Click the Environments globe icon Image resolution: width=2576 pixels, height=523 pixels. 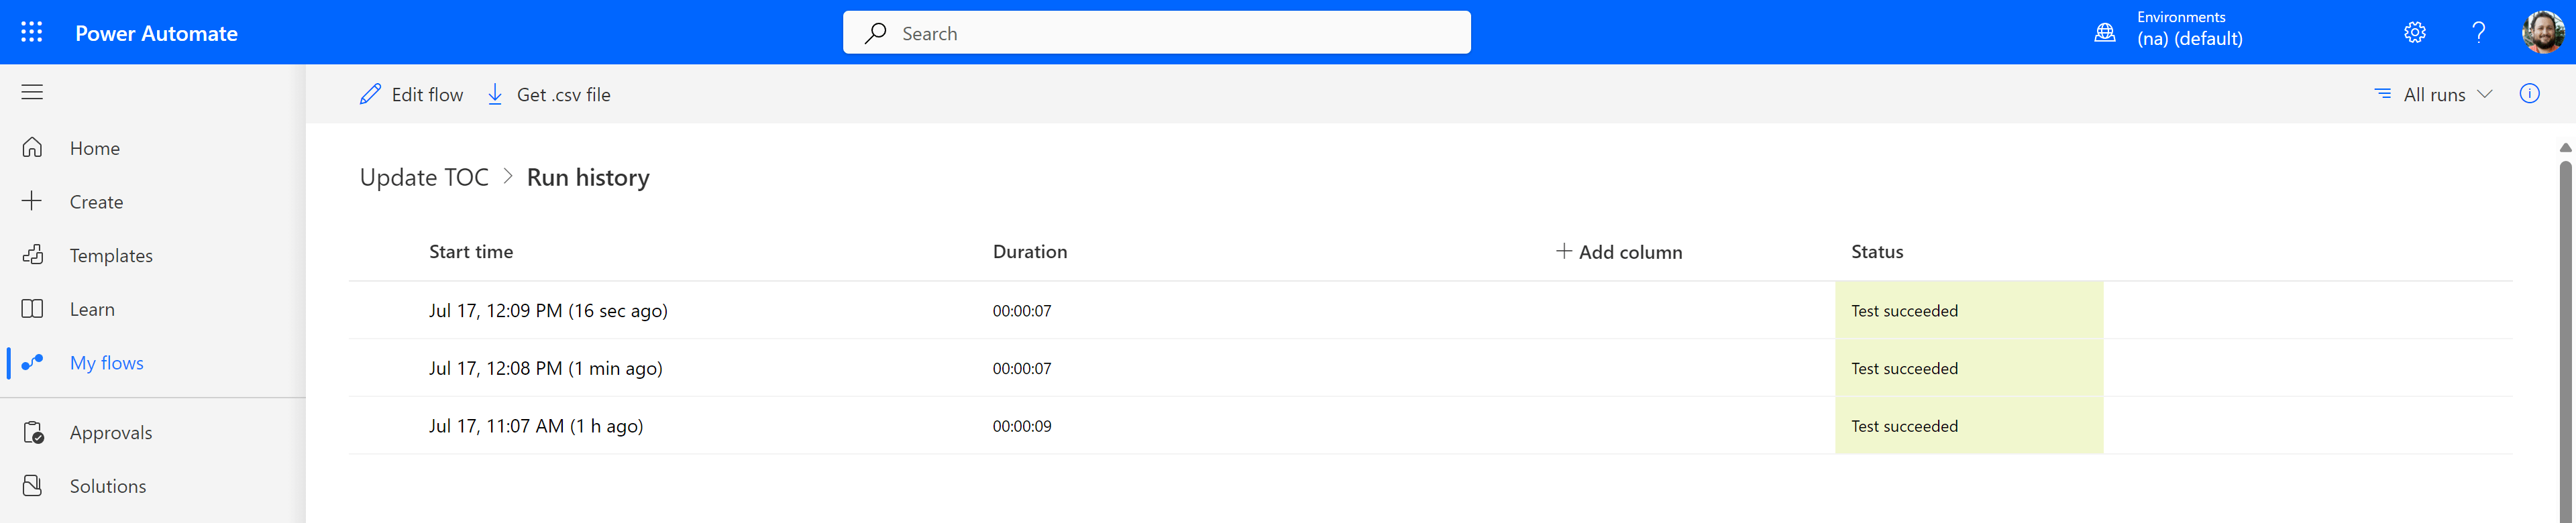[2105, 33]
